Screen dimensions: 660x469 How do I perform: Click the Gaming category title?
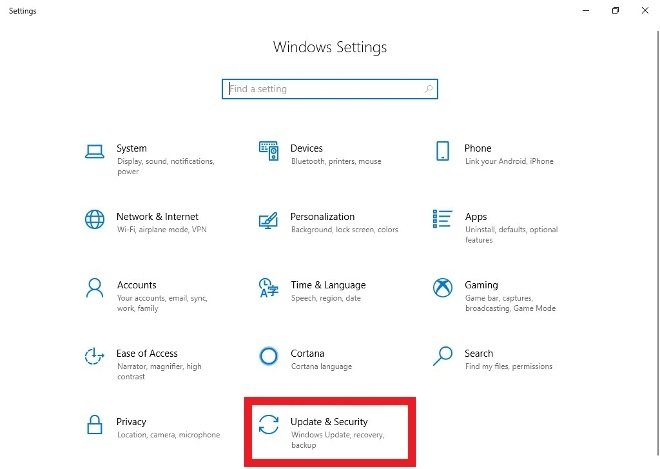point(481,285)
